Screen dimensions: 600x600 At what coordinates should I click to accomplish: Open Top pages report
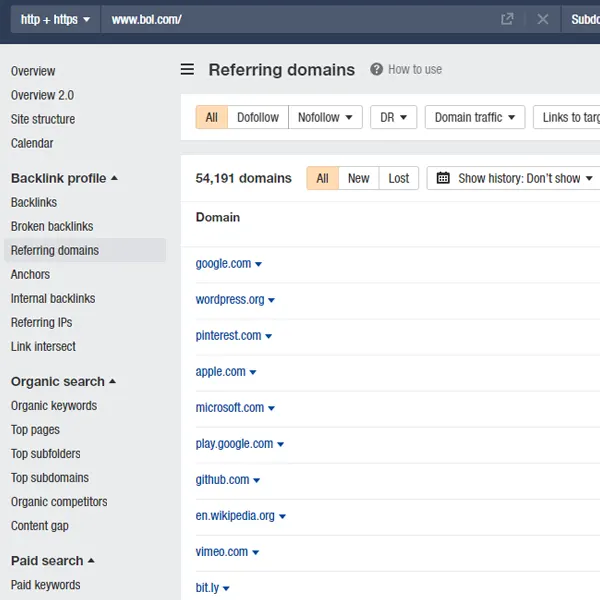(35, 429)
